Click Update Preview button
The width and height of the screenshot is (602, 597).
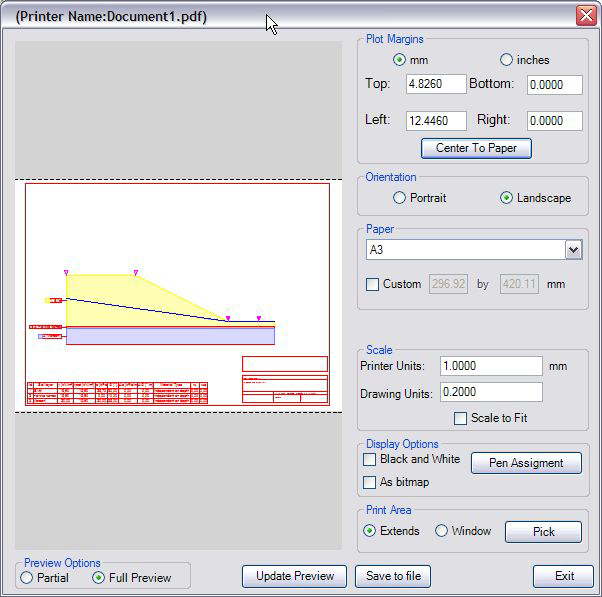tap(294, 576)
